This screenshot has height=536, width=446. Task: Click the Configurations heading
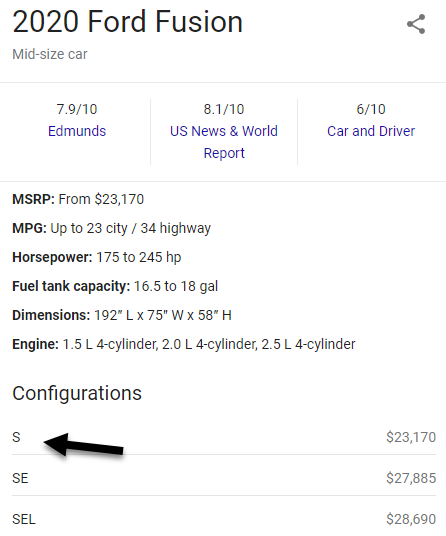[77, 393]
